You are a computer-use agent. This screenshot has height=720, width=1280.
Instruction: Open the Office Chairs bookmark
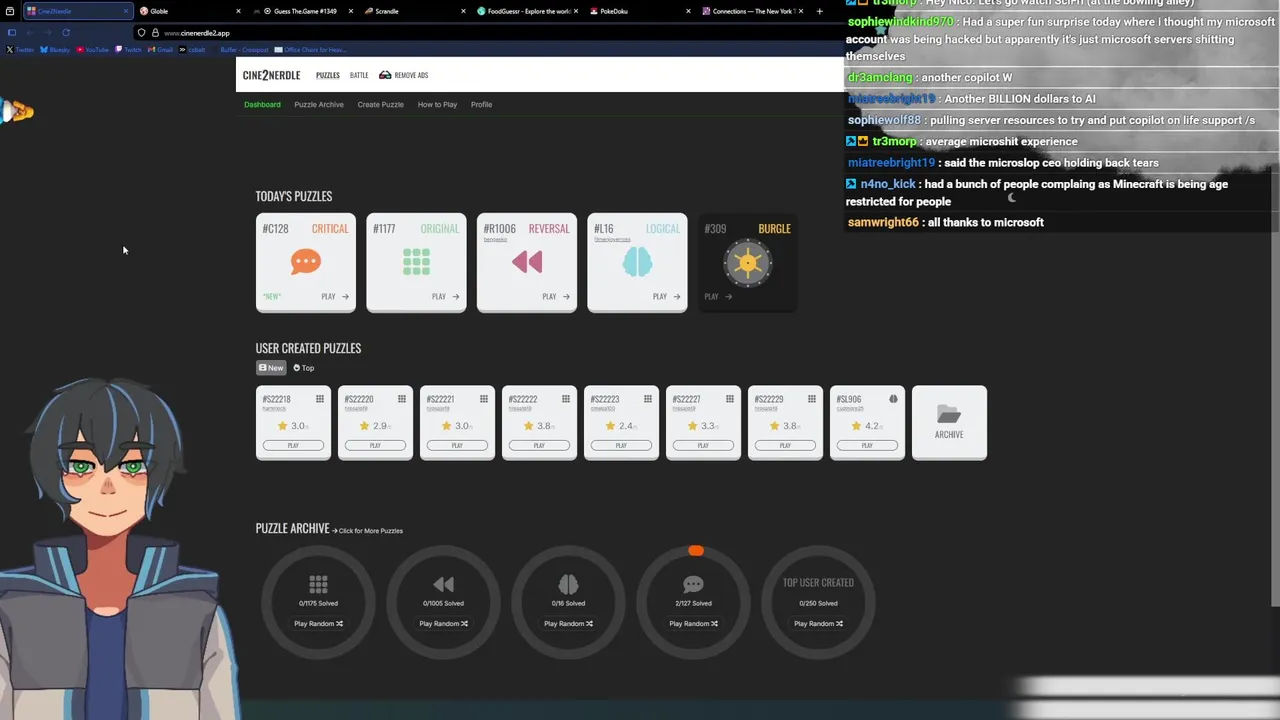click(x=312, y=49)
